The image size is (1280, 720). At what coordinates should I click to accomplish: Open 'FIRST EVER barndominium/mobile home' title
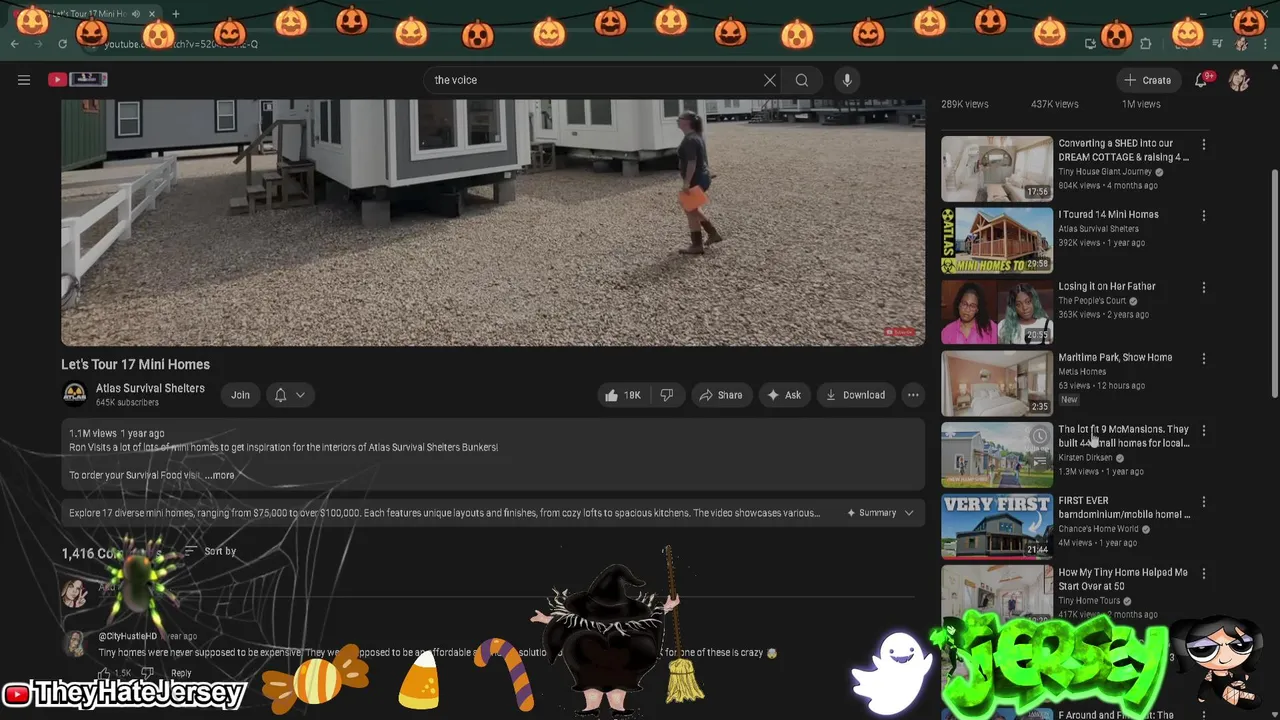(1124, 507)
